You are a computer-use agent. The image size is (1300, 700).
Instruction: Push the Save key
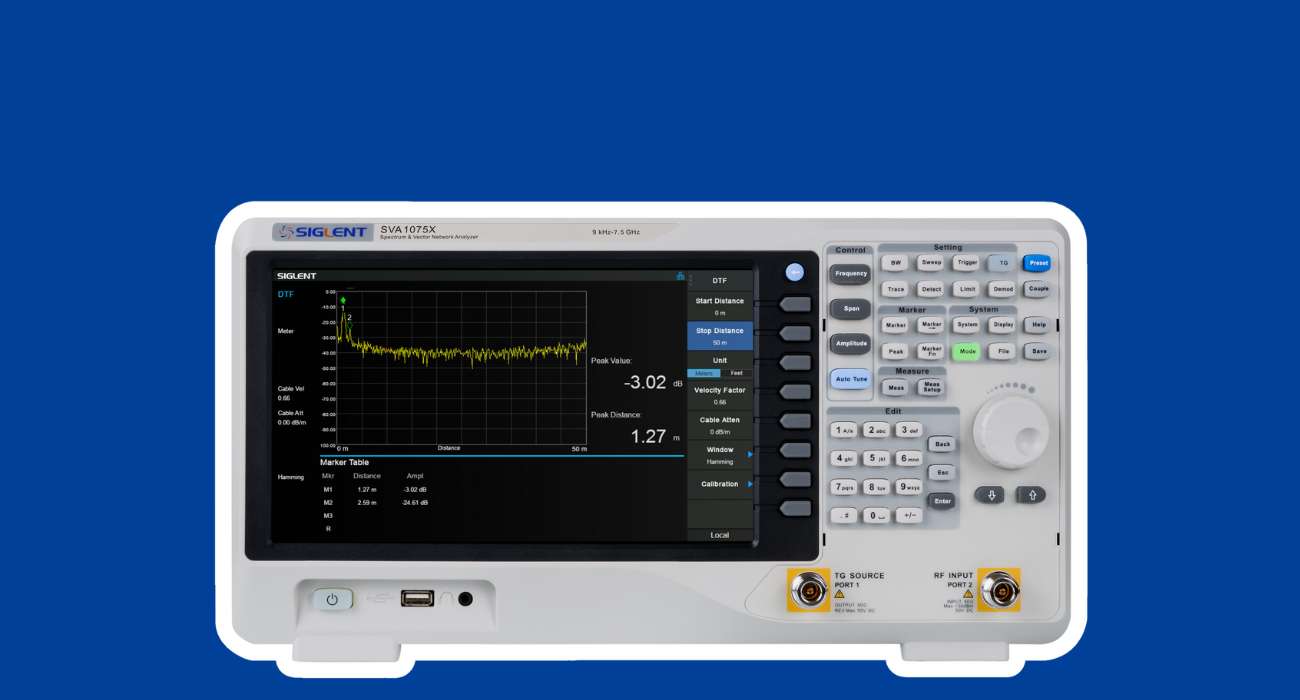[1038, 352]
